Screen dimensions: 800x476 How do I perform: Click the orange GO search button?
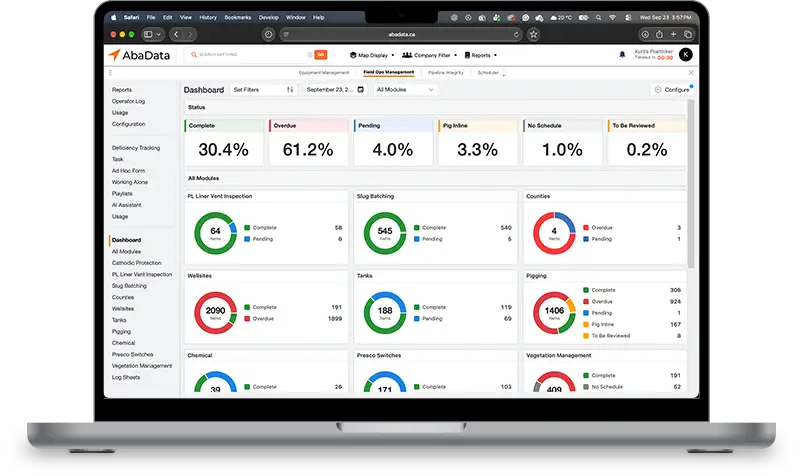point(321,55)
